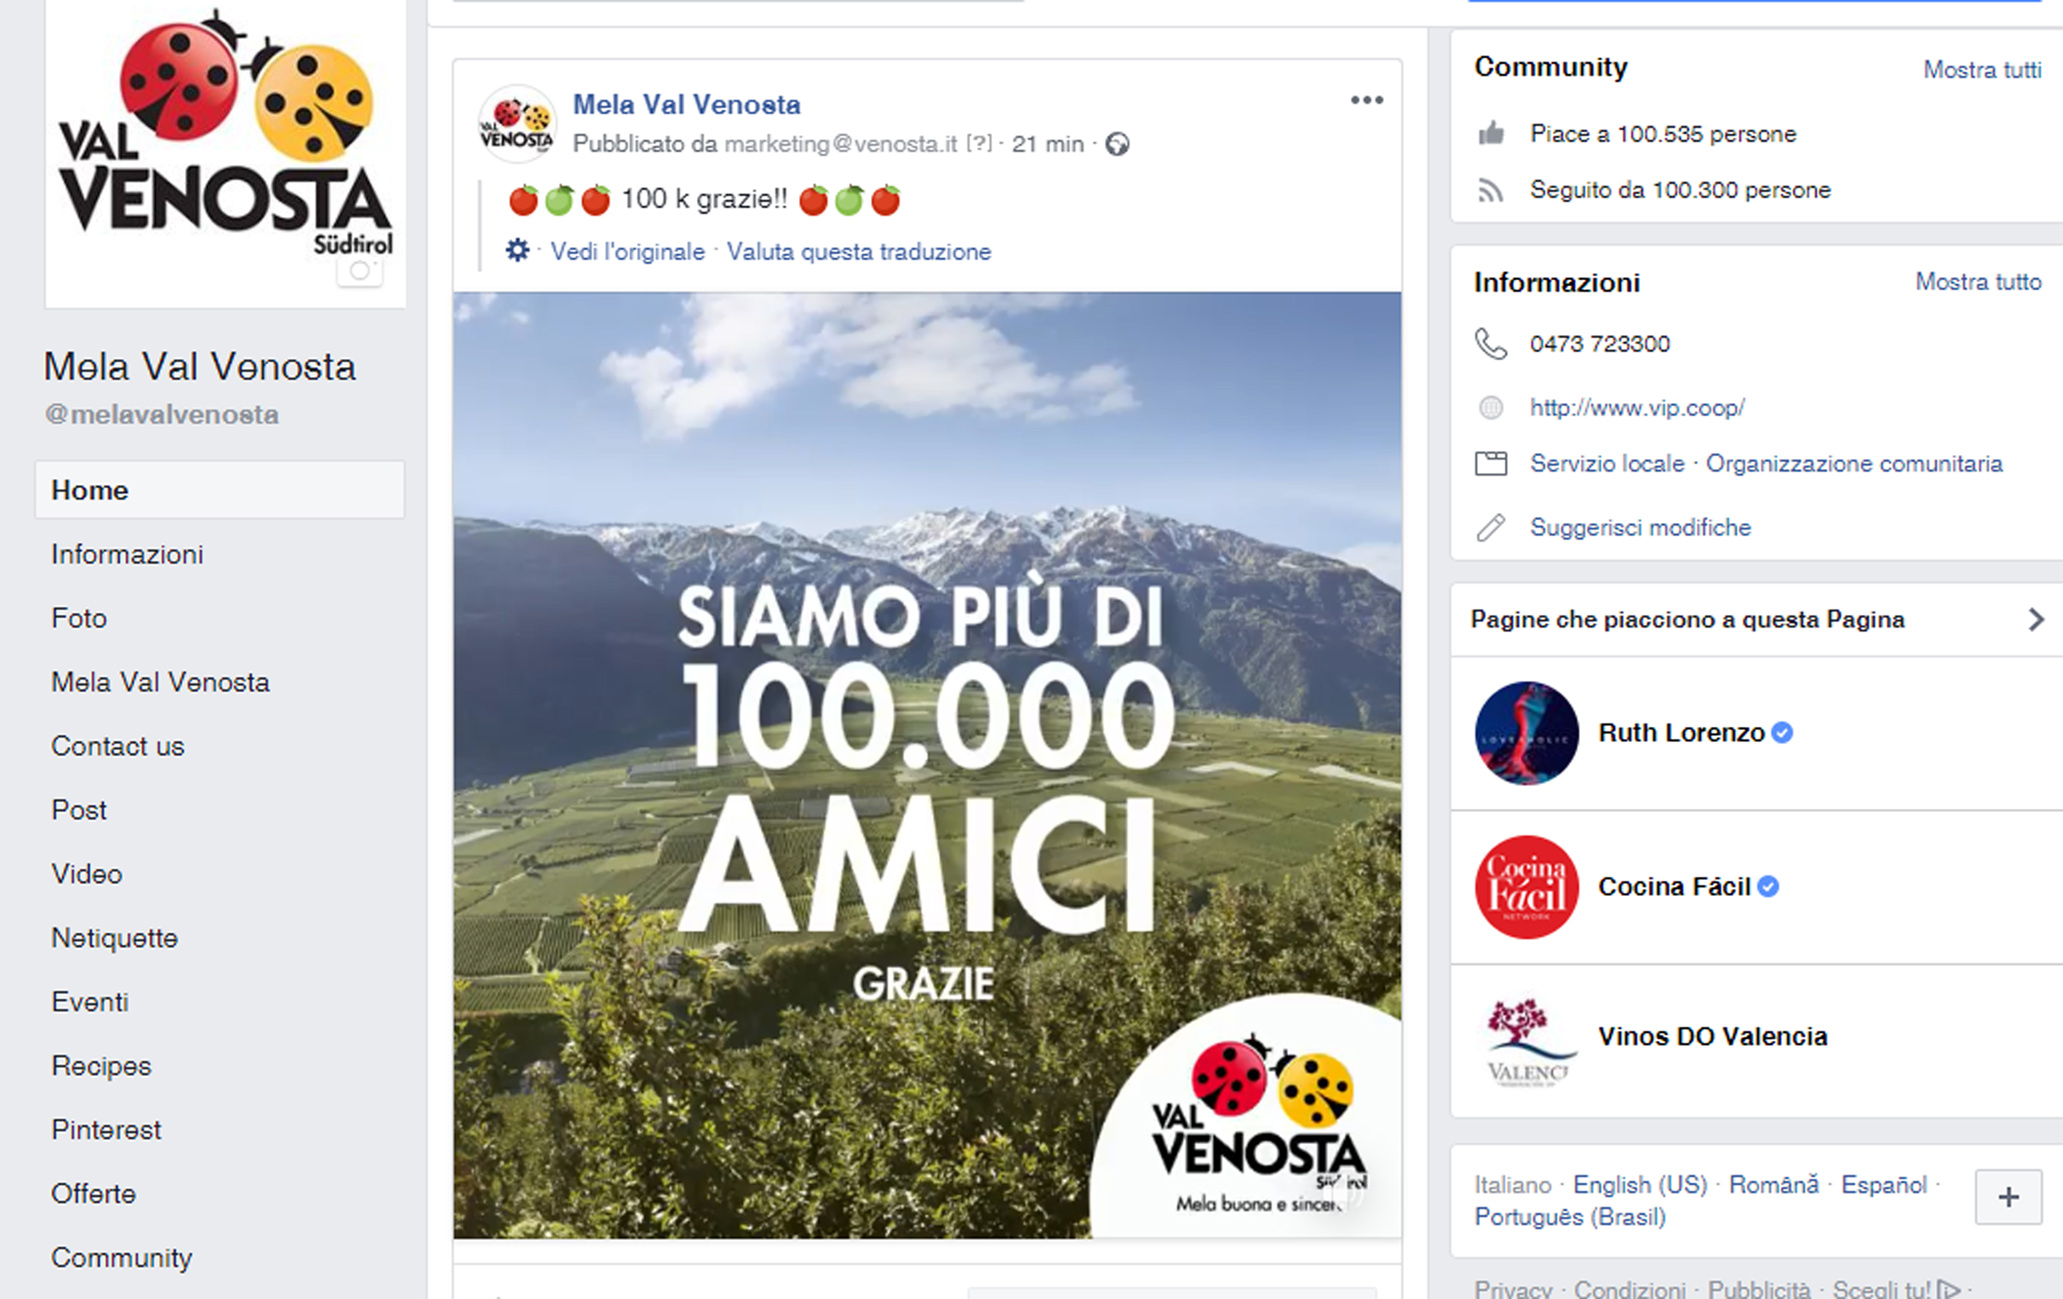Click the Cocina Fácil red logo
Viewport: 2063px width, 1299px height.
pyautogui.click(x=1526, y=887)
